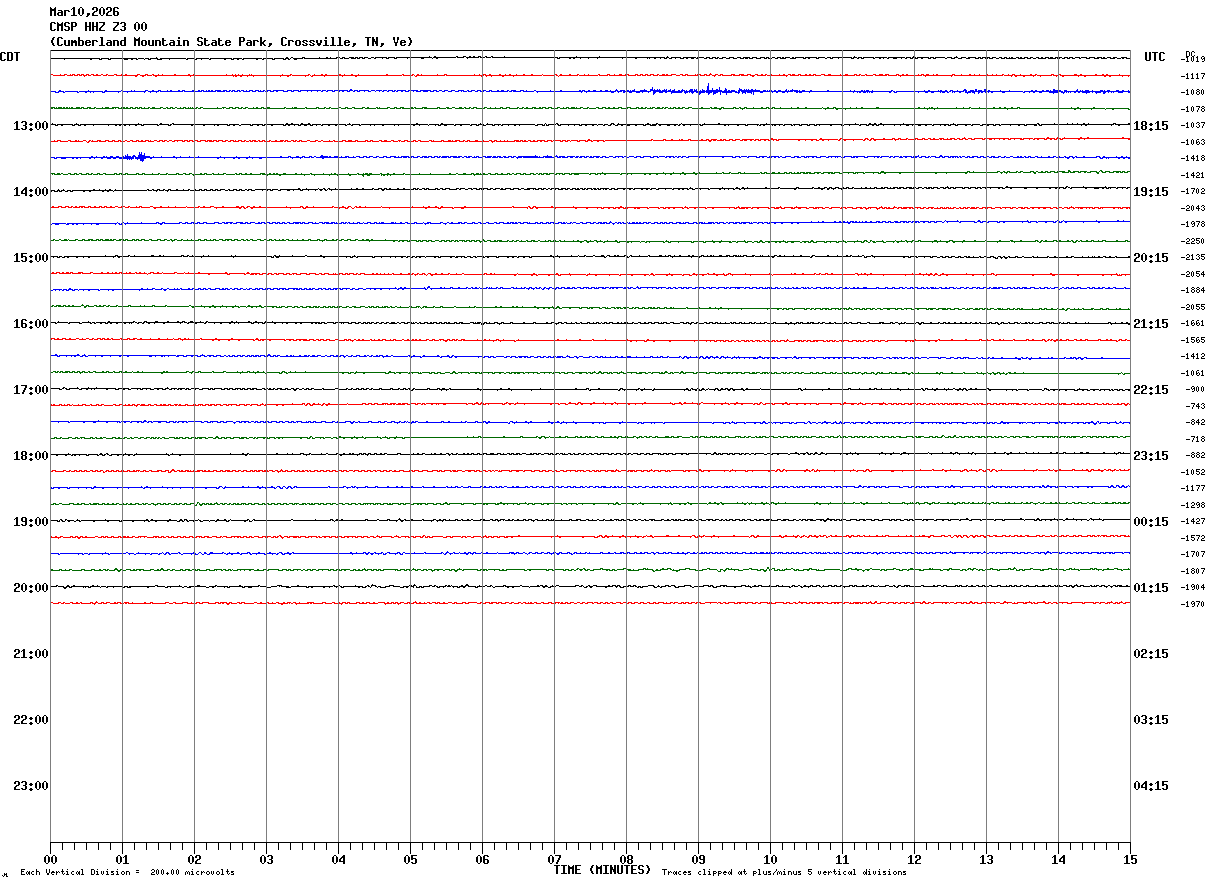Click the DC offset value -1970
Screen dimensions: 1210x886
coord(1194,604)
